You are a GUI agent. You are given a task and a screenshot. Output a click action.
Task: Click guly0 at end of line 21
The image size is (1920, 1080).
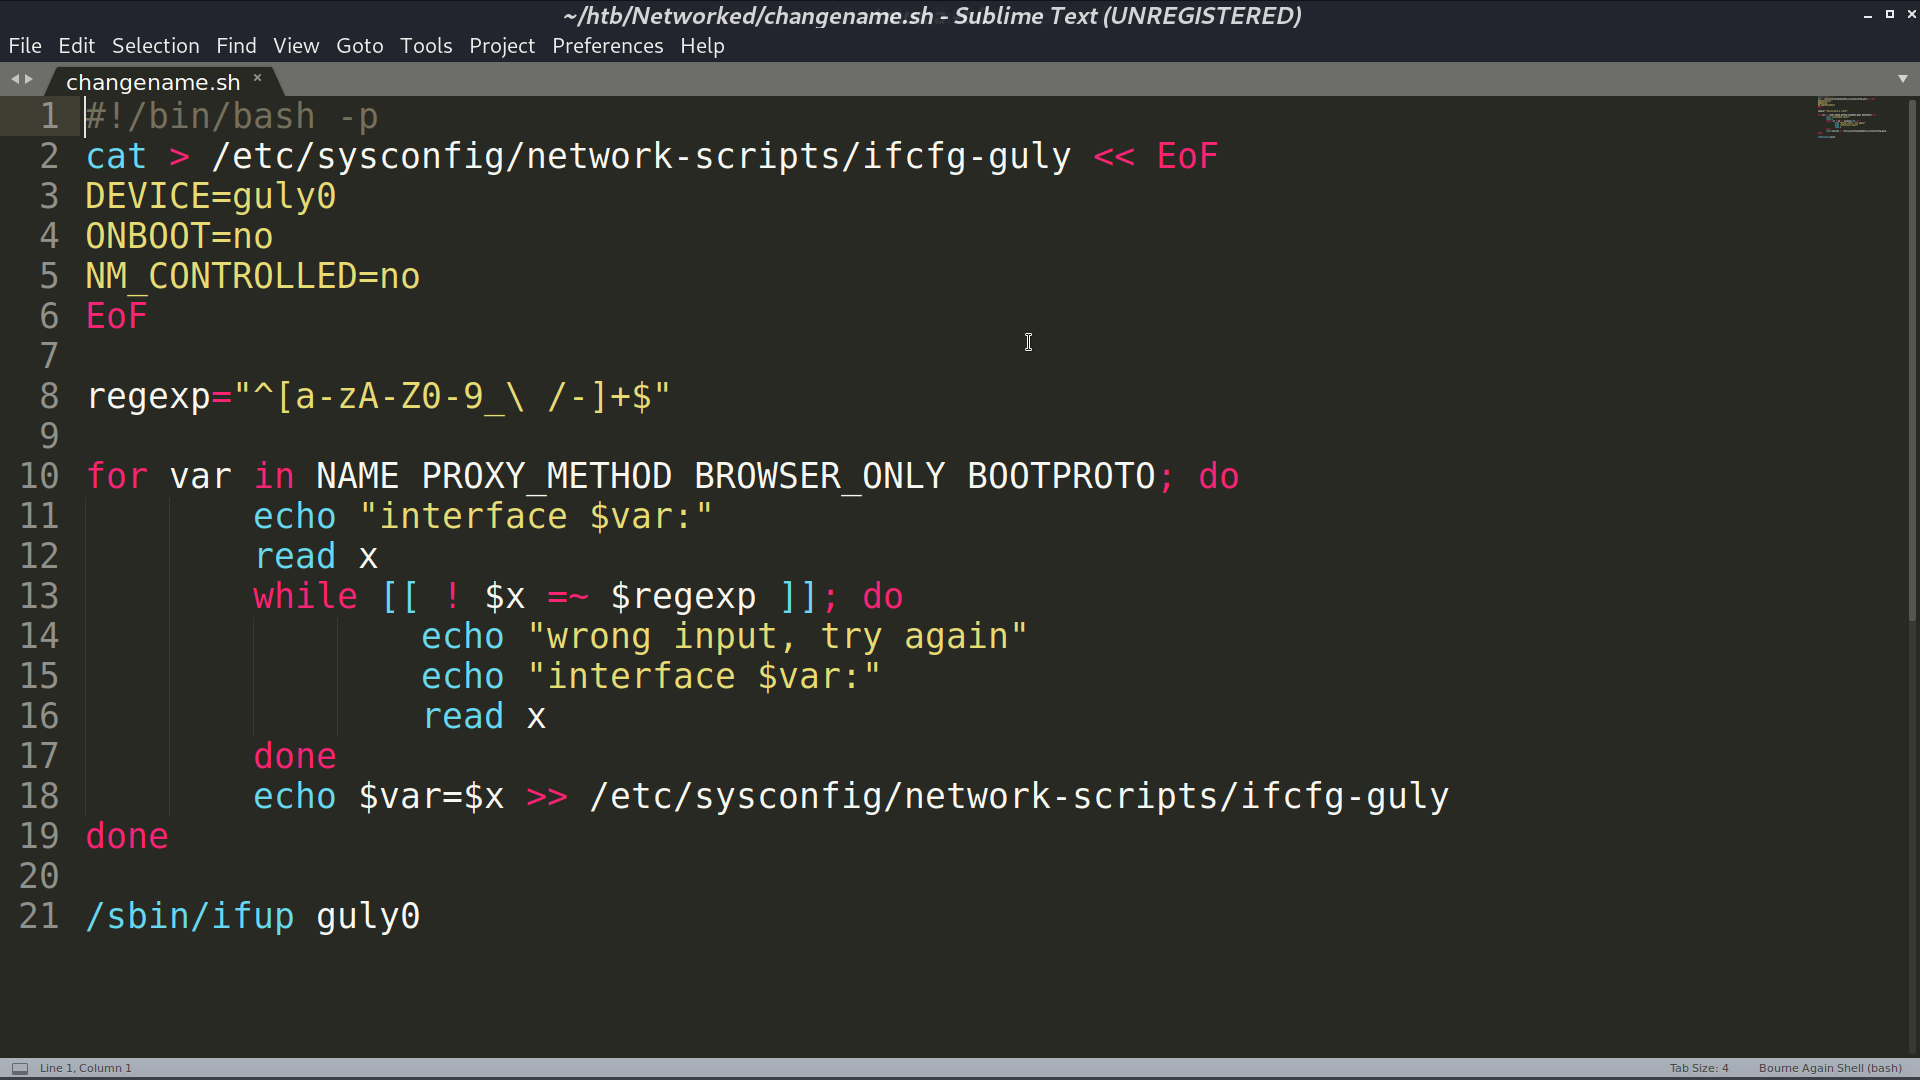tap(368, 916)
